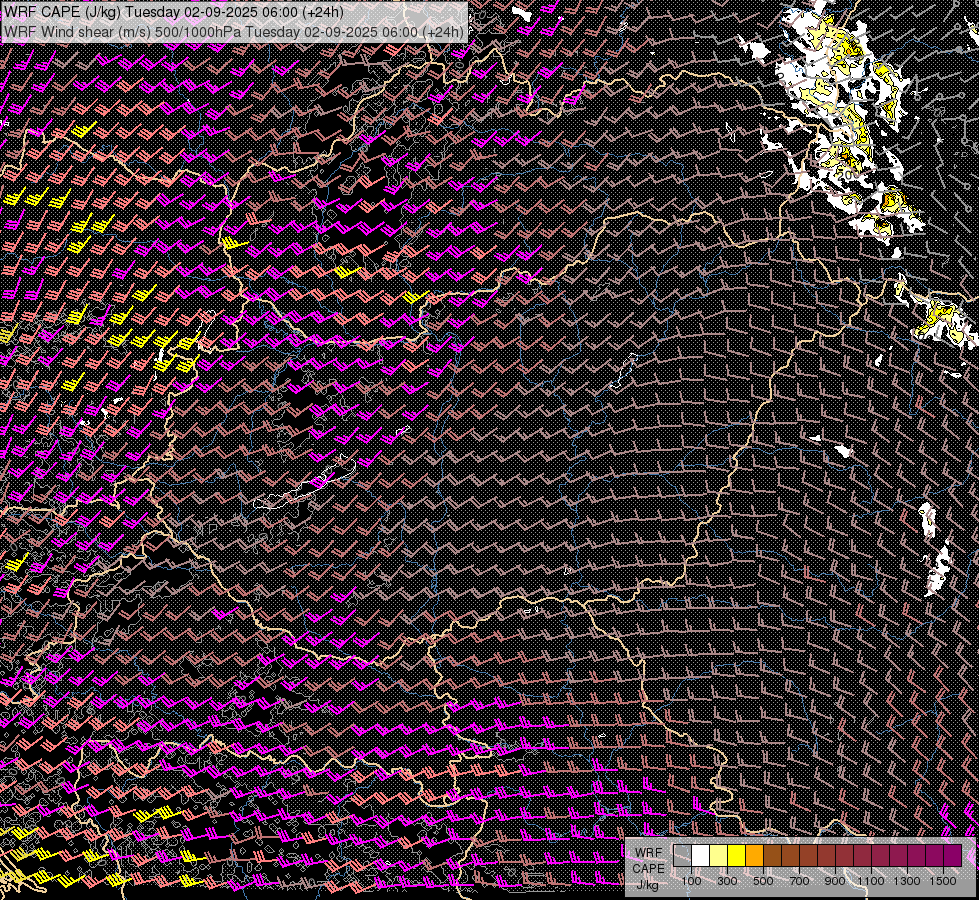Click the 1300 legend label

coord(907,881)
